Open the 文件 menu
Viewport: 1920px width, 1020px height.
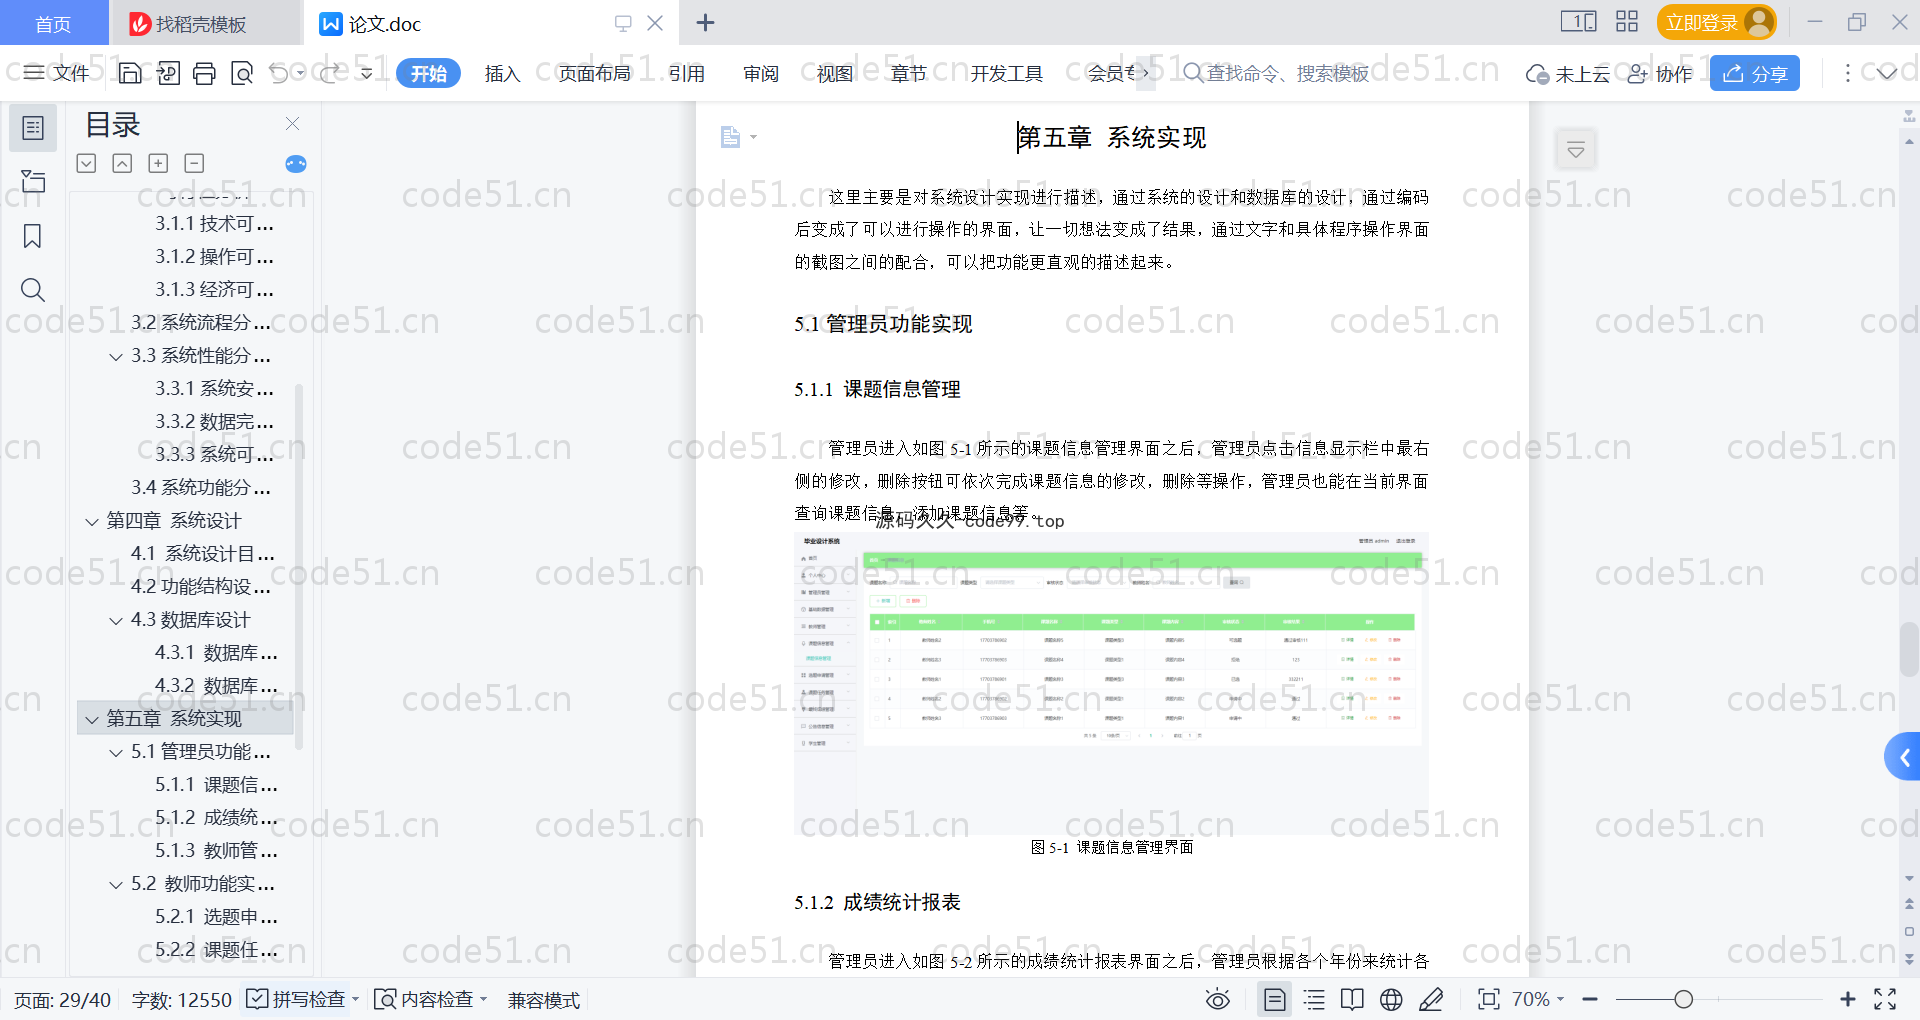coord(57,73)
